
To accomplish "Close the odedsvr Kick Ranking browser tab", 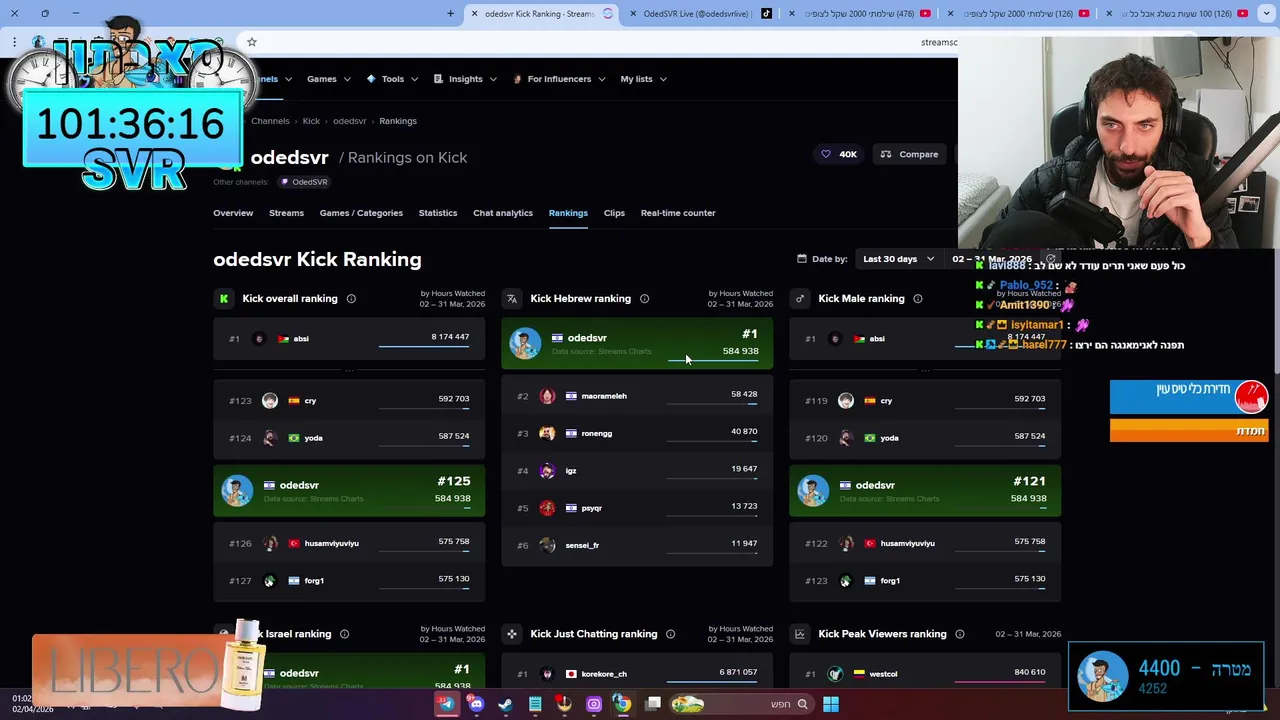I will [x=474, y=13].
